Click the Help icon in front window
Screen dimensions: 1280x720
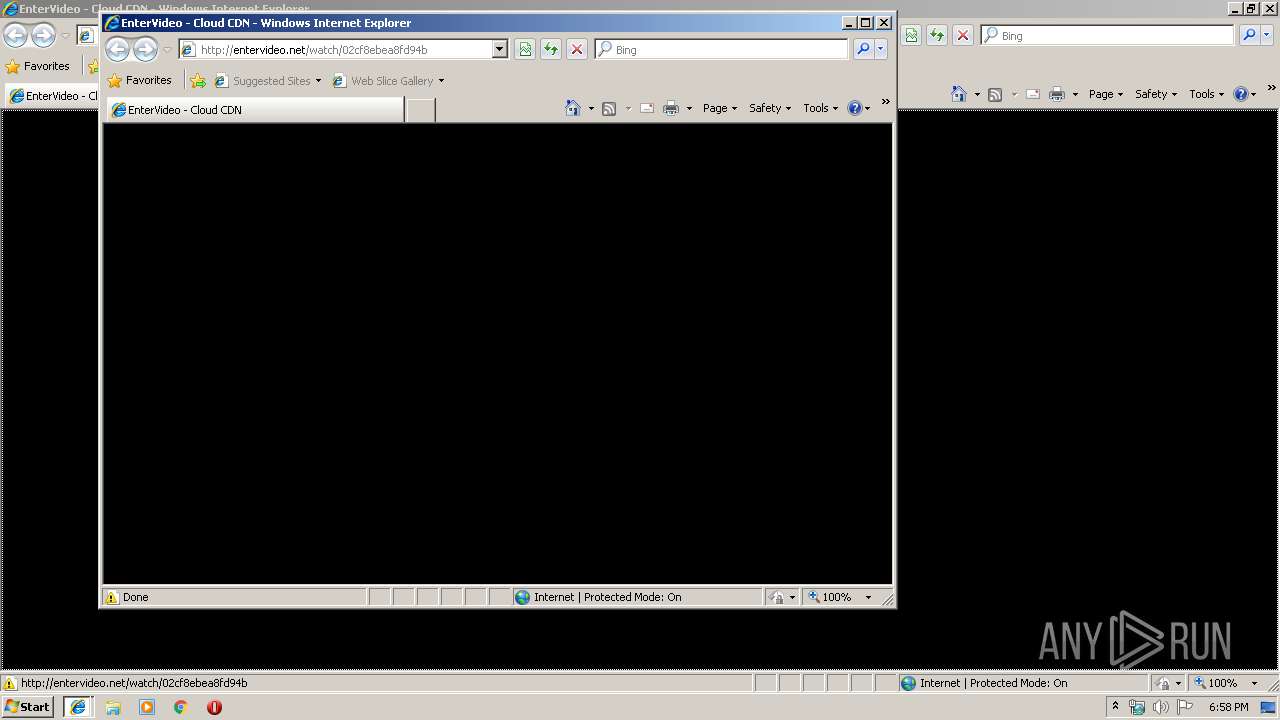pyautogui.click(x=855, y=108)
